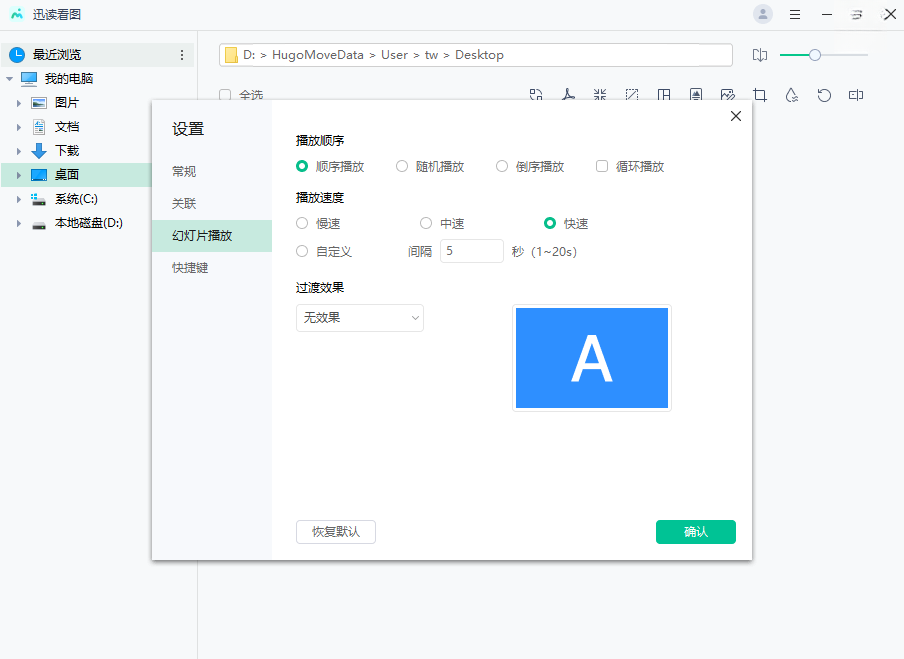Click the format conversion toolbar icon
The height and width of the screenshot is (659, 904).
(x=536, y=95)
